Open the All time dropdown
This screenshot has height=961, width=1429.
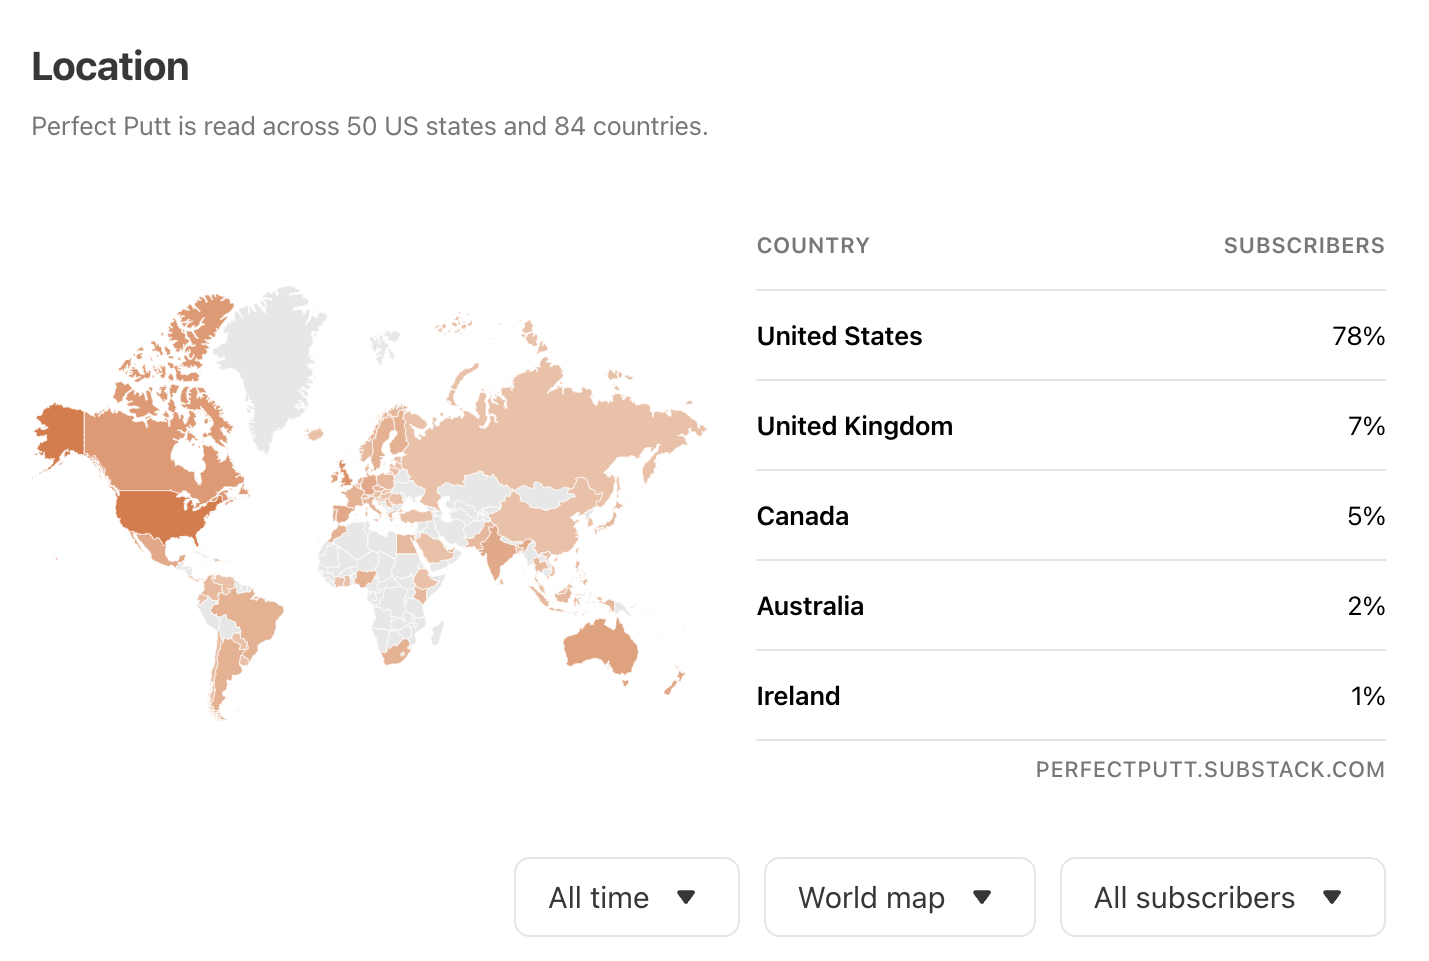[626, 897]
